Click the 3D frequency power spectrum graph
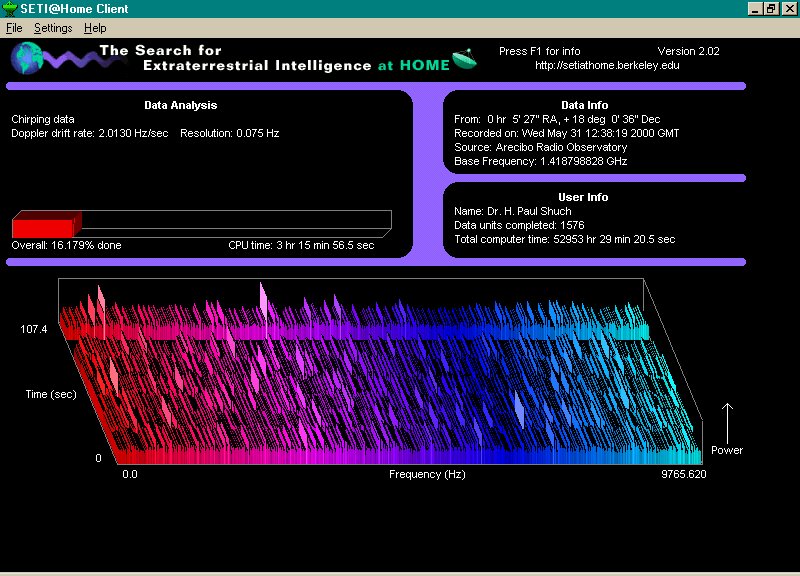 (380, 371)
